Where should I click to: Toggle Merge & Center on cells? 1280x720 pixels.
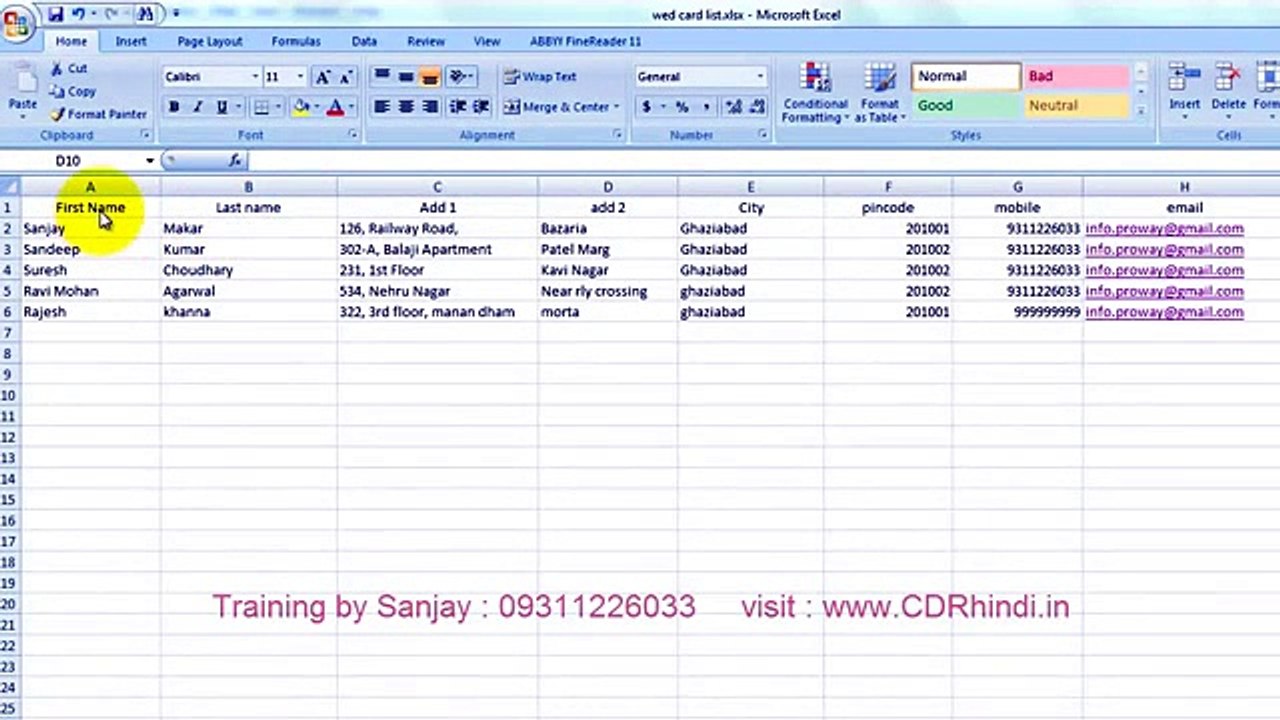[x=555, y=107]
